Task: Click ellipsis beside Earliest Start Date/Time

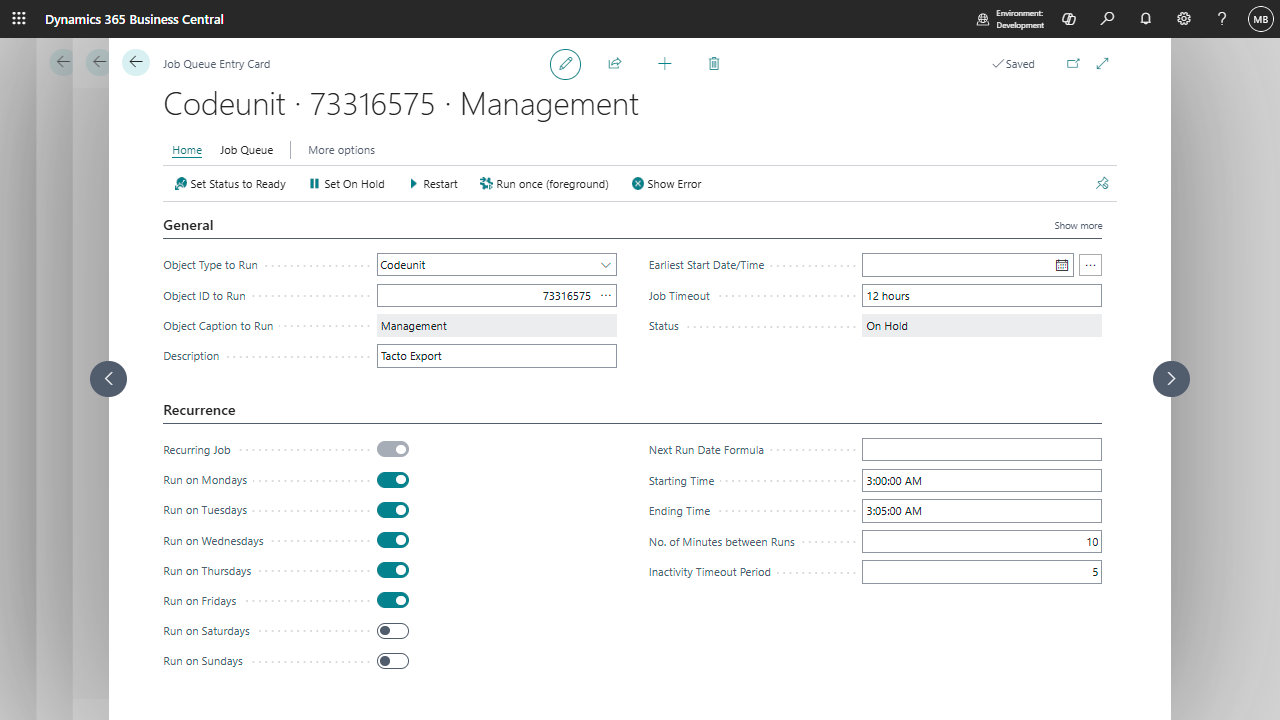Action: tap(1090, 265)
